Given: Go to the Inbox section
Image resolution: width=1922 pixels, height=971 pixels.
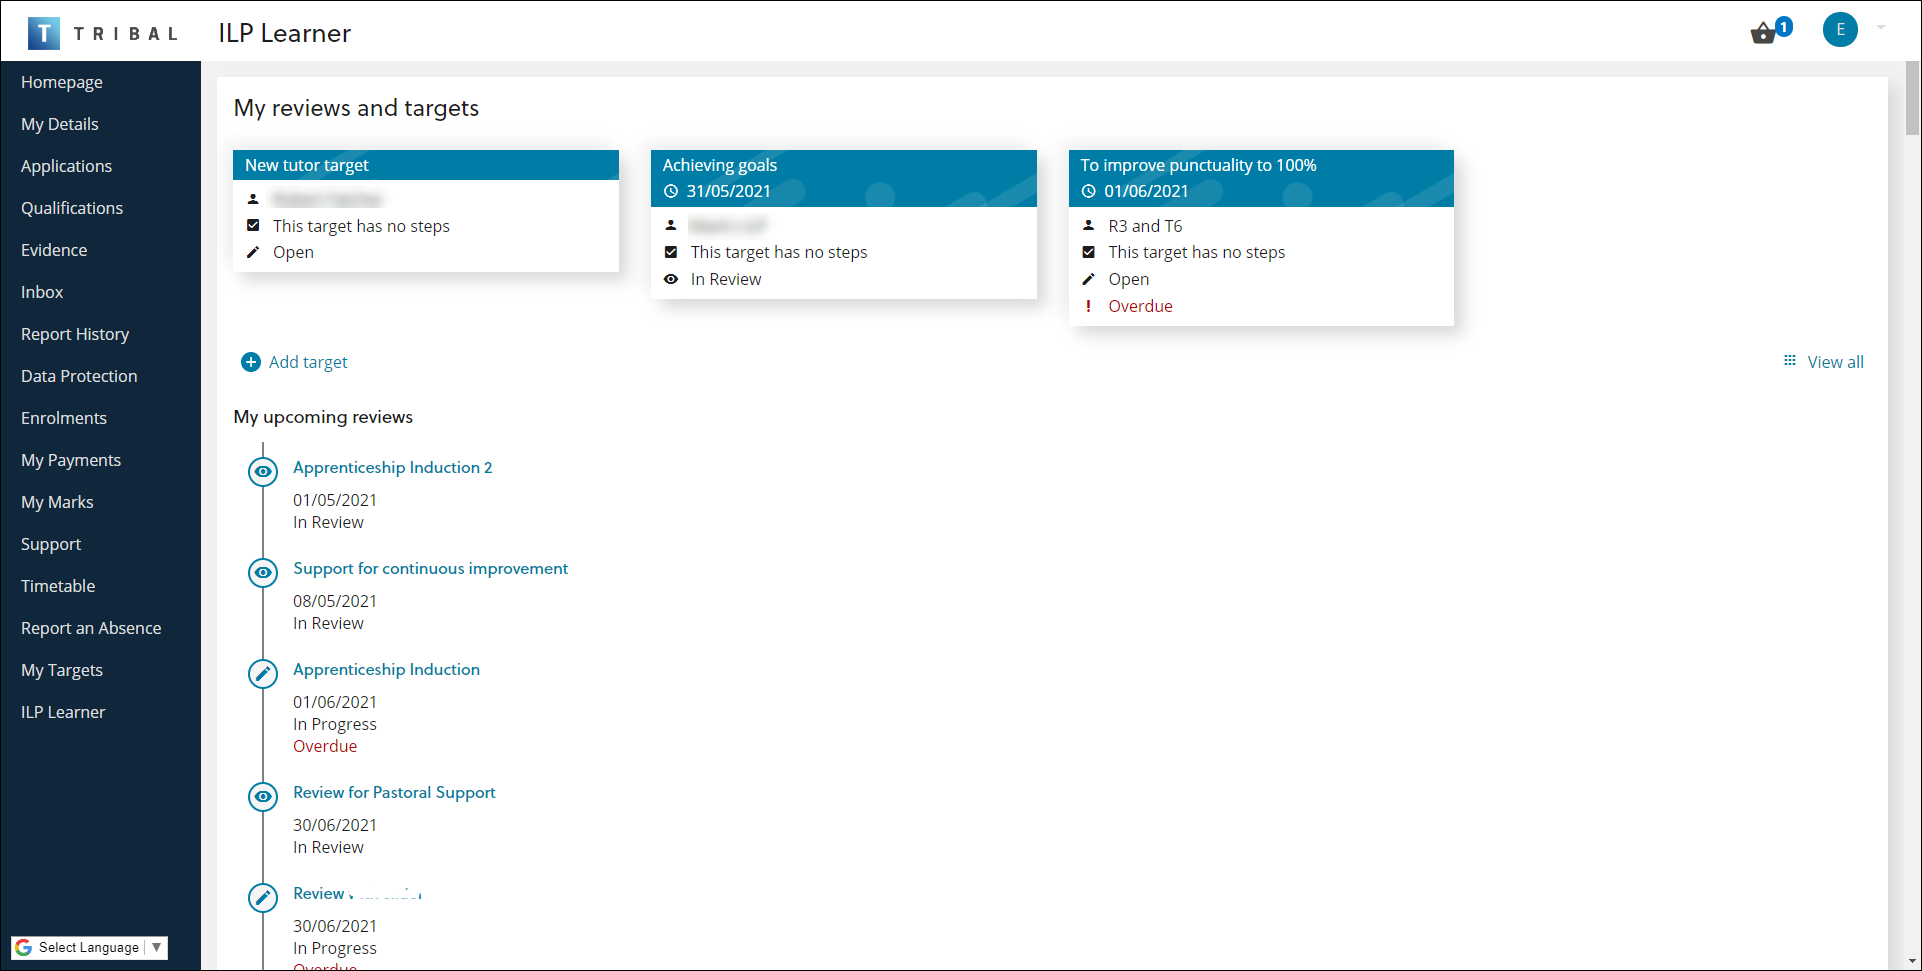Looking at the screenshot, I should [42, 292].
